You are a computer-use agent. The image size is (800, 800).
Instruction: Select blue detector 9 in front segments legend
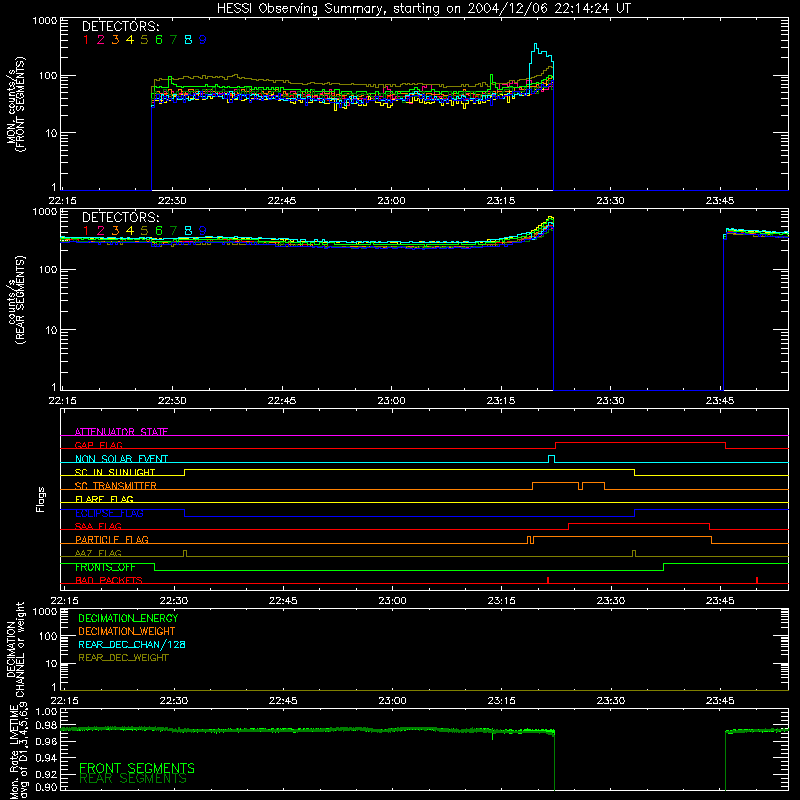pyautogui.click(x=203, y=40)
